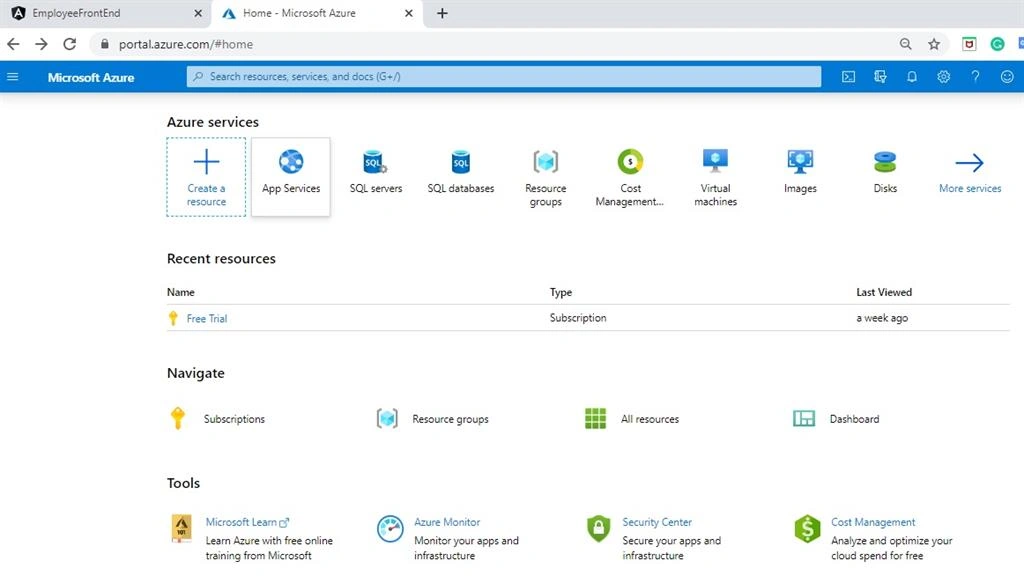This screenshot has width=1024, height=576.
Task: Focus the Search resources, services, and docs box
Action: point(504,76)
